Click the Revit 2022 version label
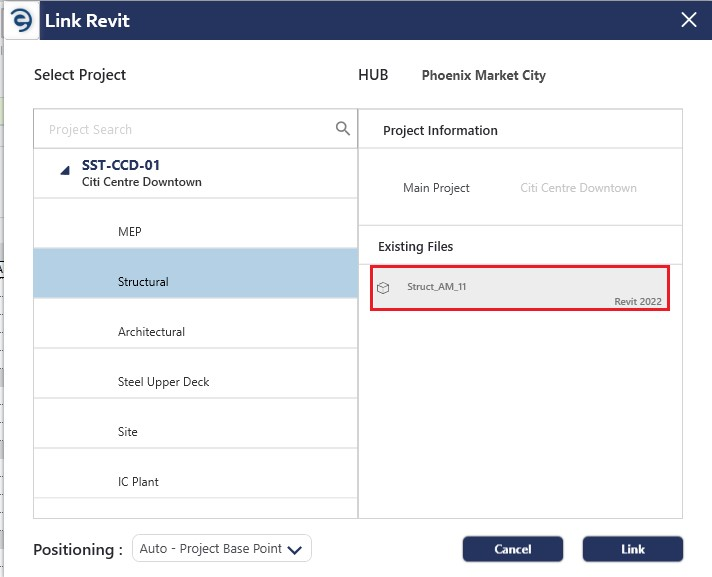The width and height of the screenshot is (712, 577). pyautogui.click(x=637, y=301)
